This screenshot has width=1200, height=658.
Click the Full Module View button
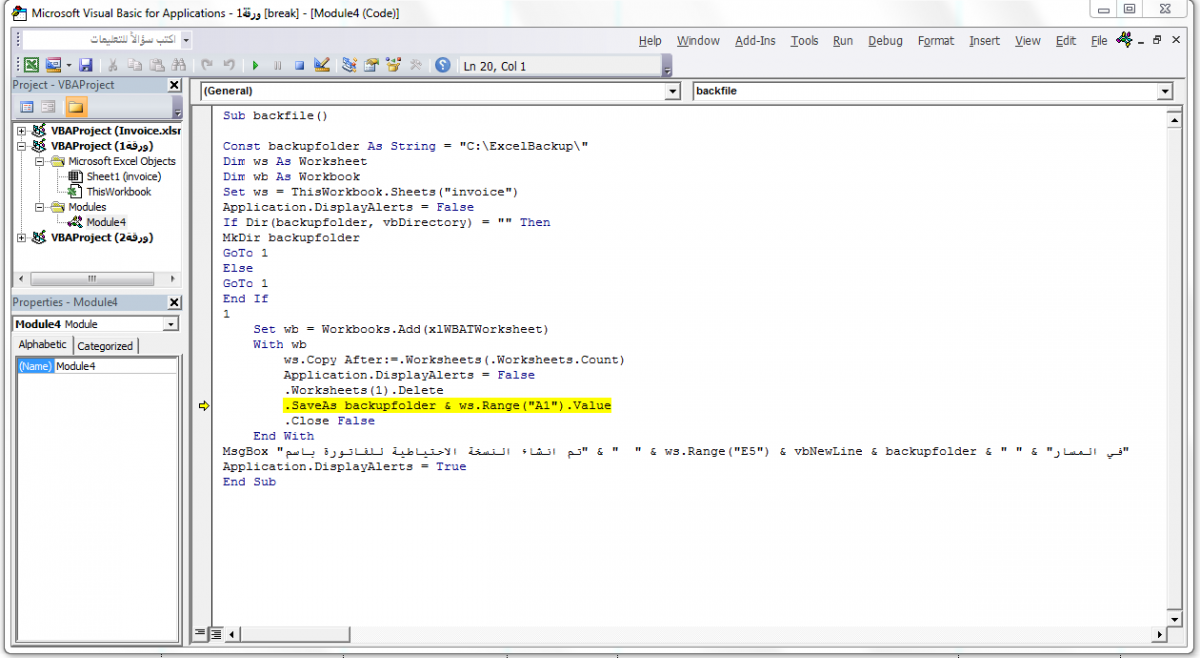215,633
